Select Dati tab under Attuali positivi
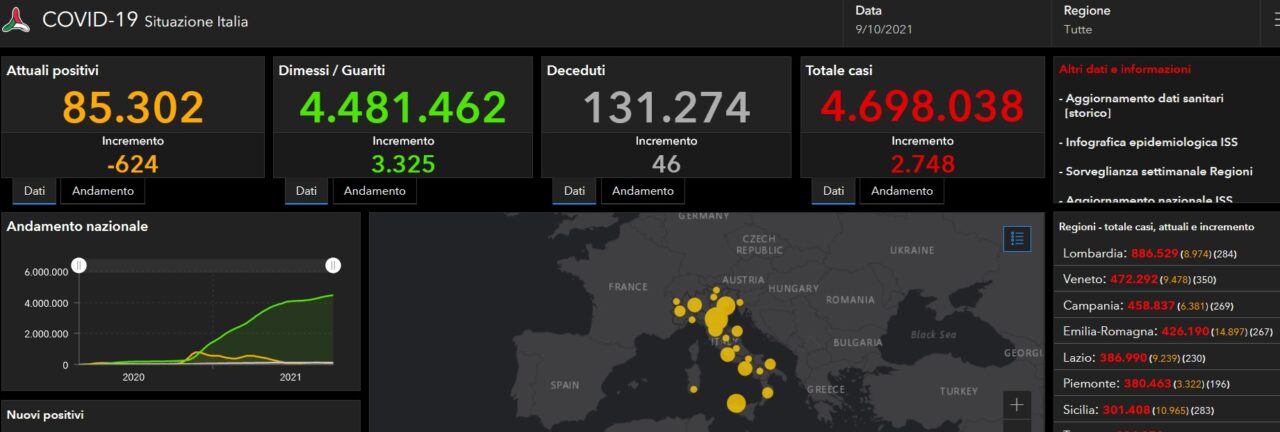The width and height of the screenshot is (1280, 432). (x=34, y=191)
